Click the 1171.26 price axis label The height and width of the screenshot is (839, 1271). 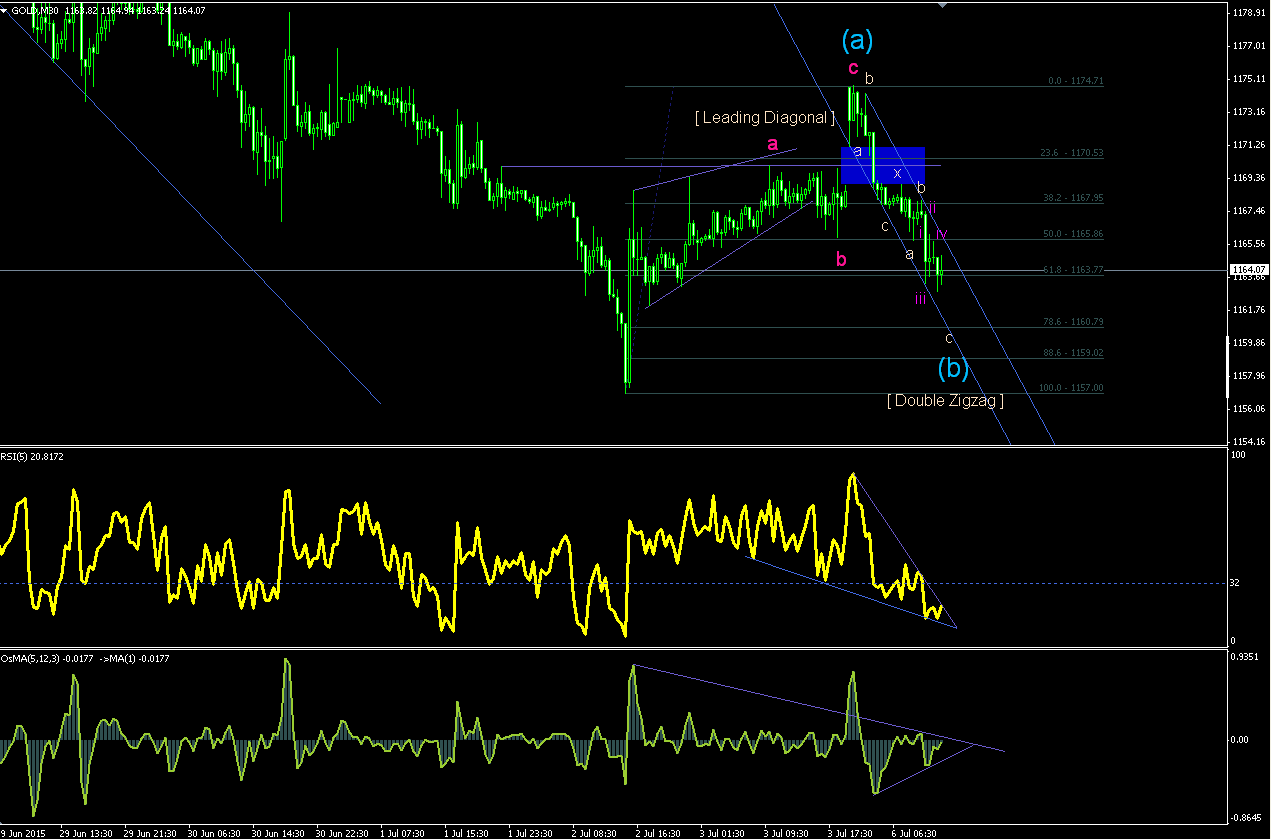tap(1249, 145)
